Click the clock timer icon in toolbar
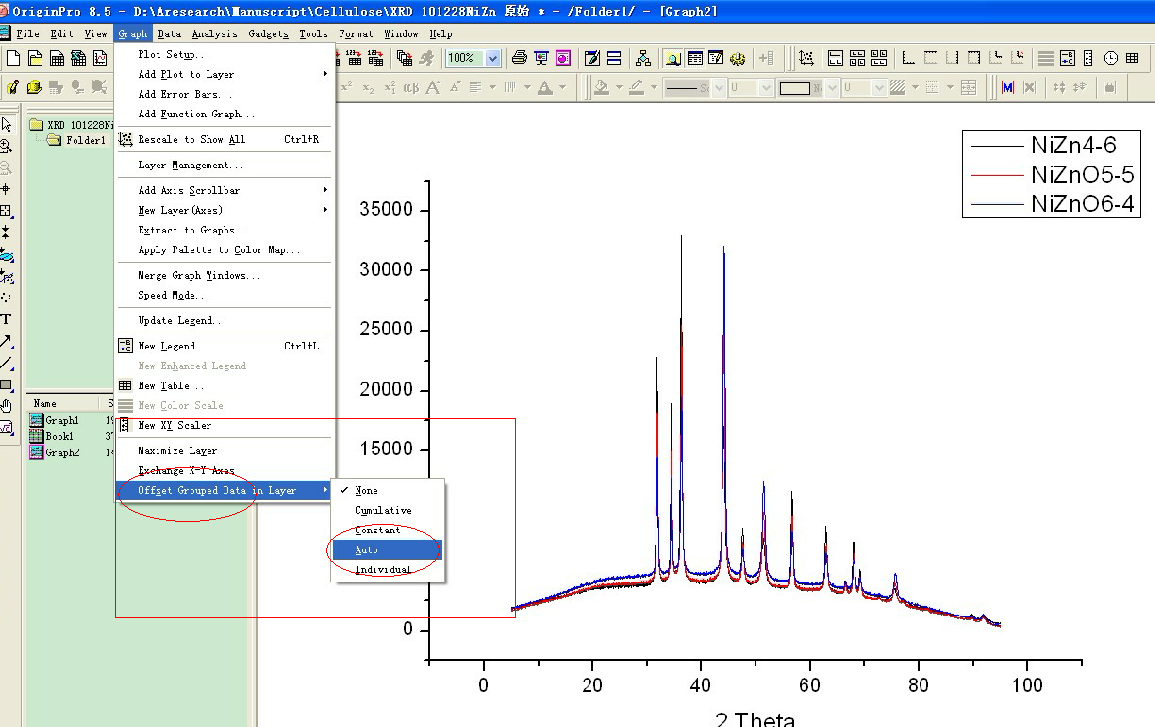 (1111, 58)
